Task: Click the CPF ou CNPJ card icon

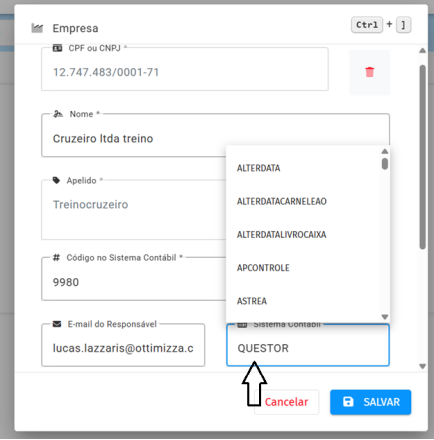Action: click(x=57, y=48)
